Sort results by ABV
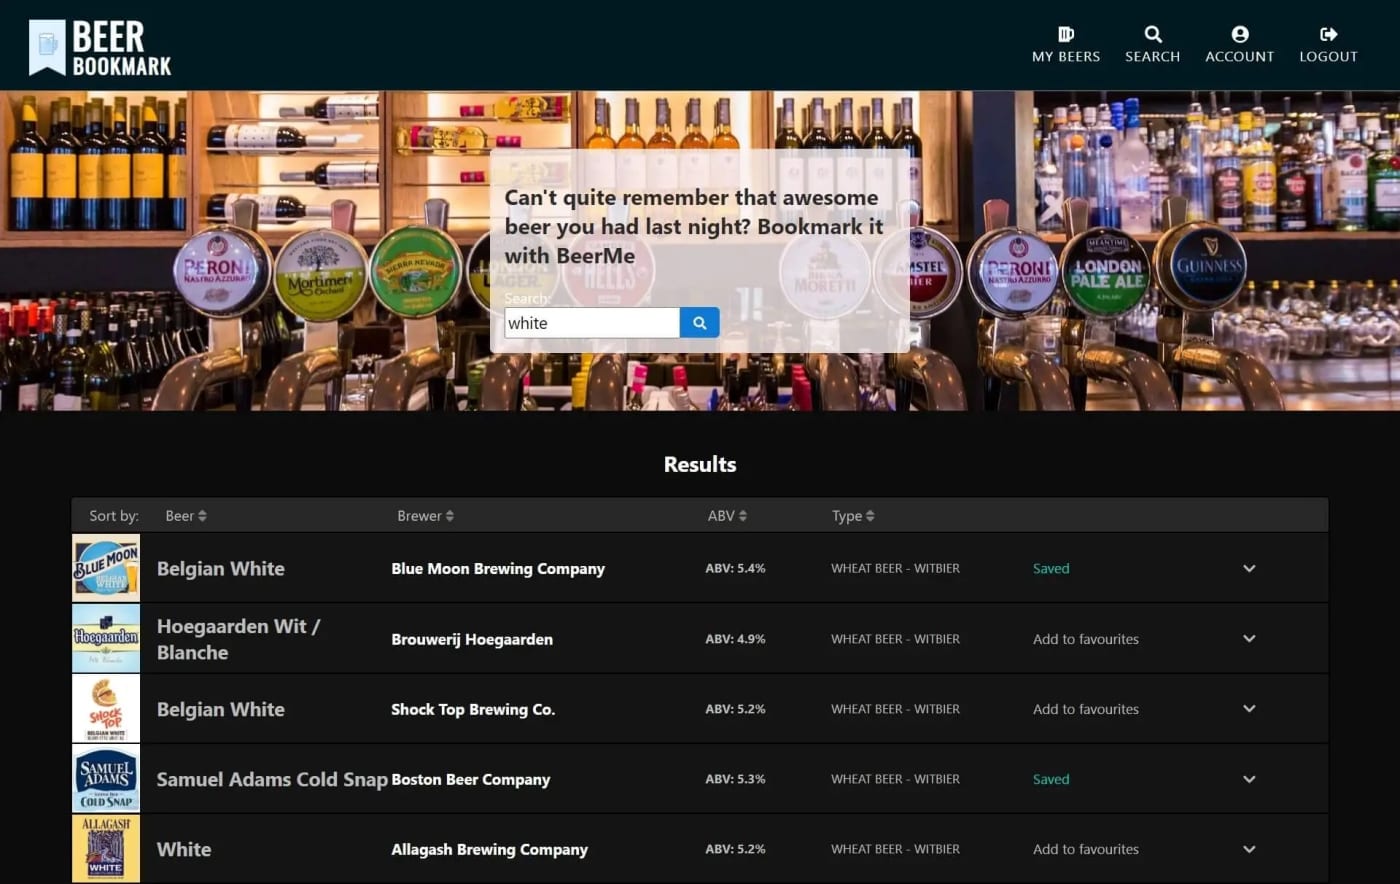Image resolution: width=1400 pixels, height=884 pixels. [x=727, y=516]
